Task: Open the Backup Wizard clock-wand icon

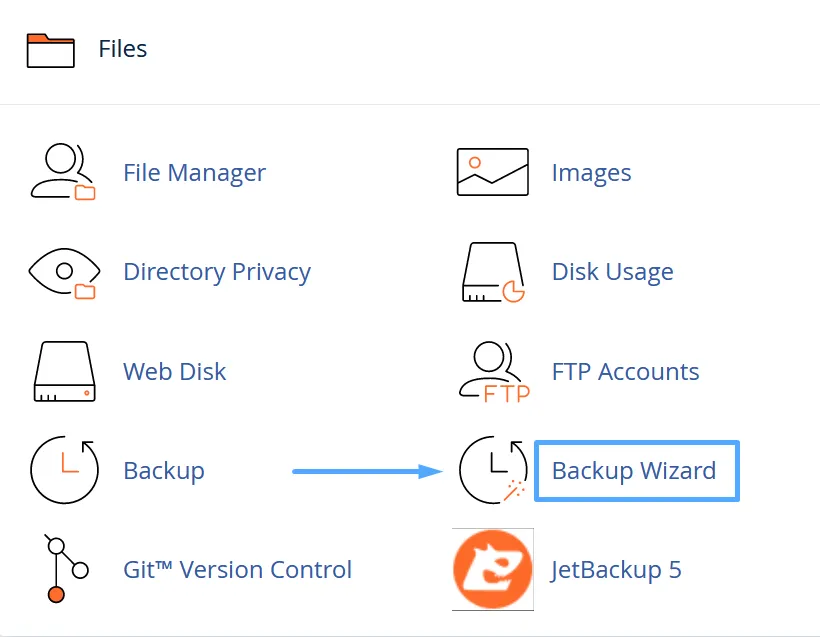Action: point(492,470)
